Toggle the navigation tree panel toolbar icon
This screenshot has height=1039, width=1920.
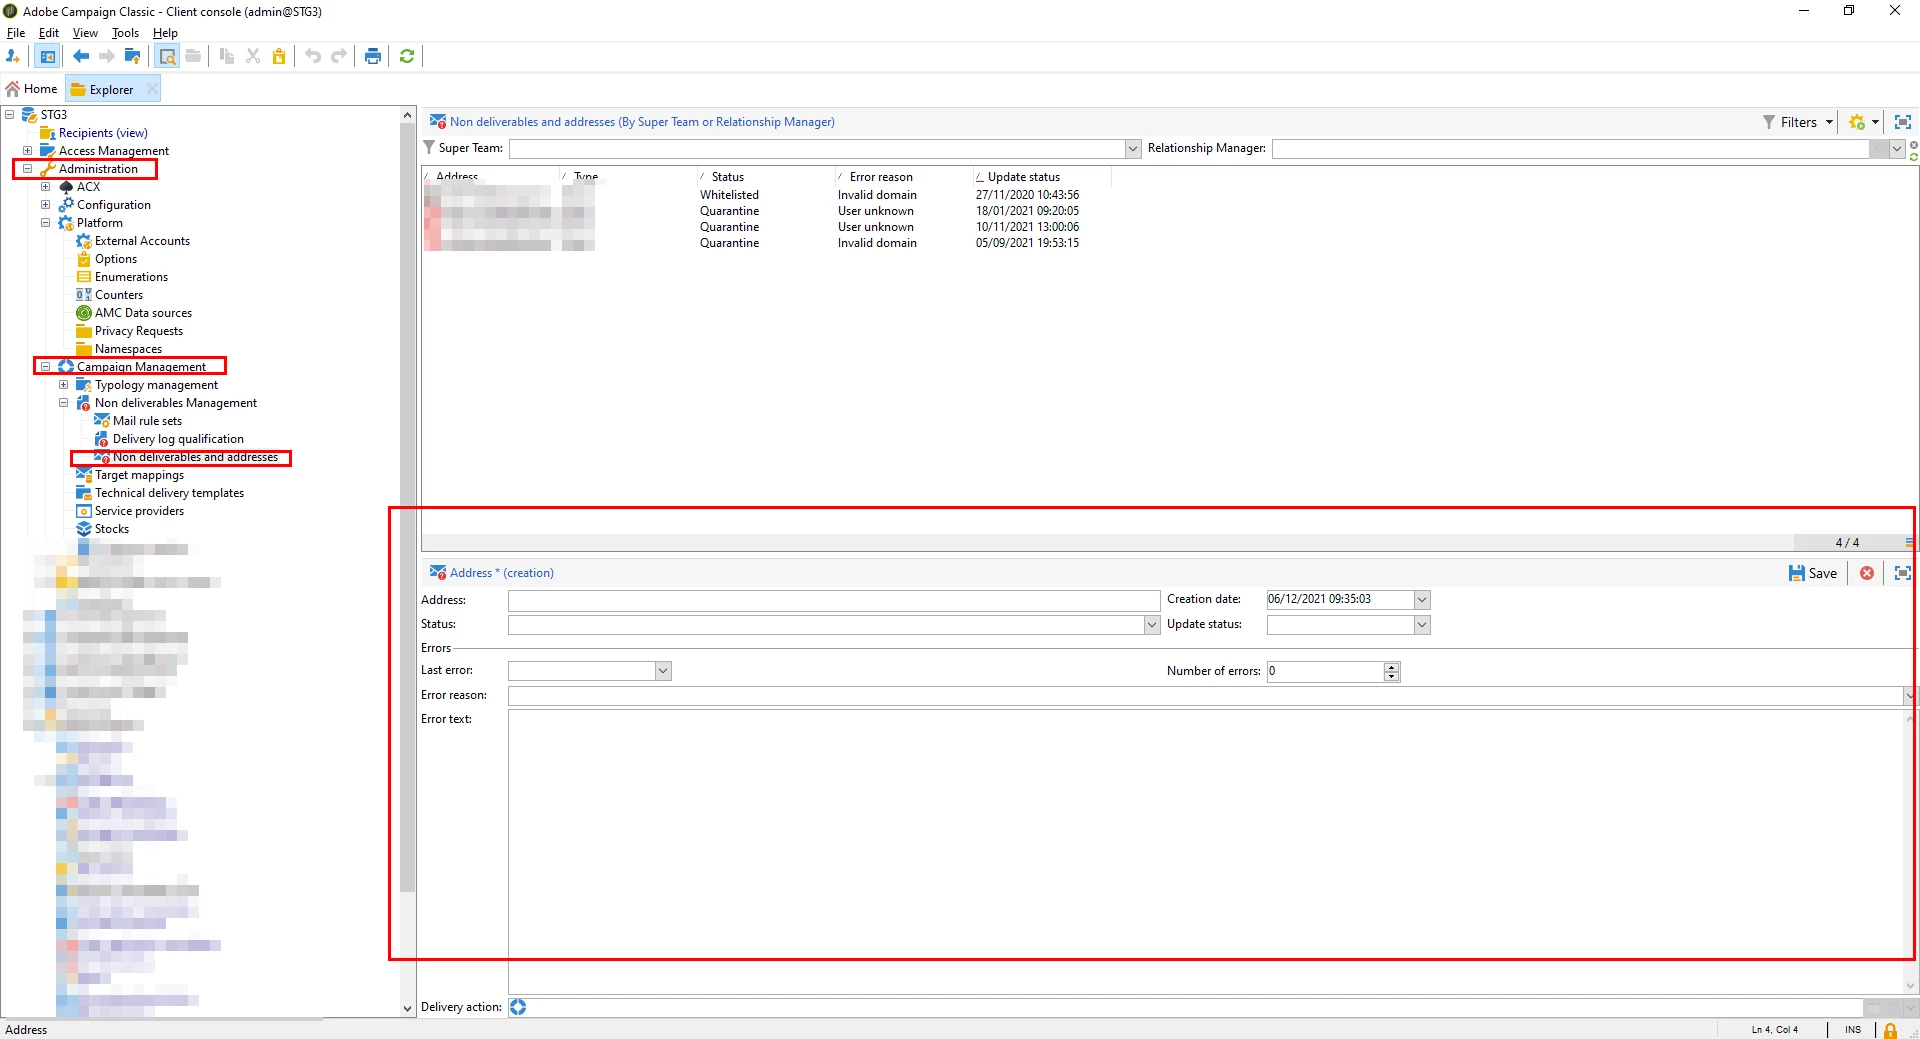(47, 56)
